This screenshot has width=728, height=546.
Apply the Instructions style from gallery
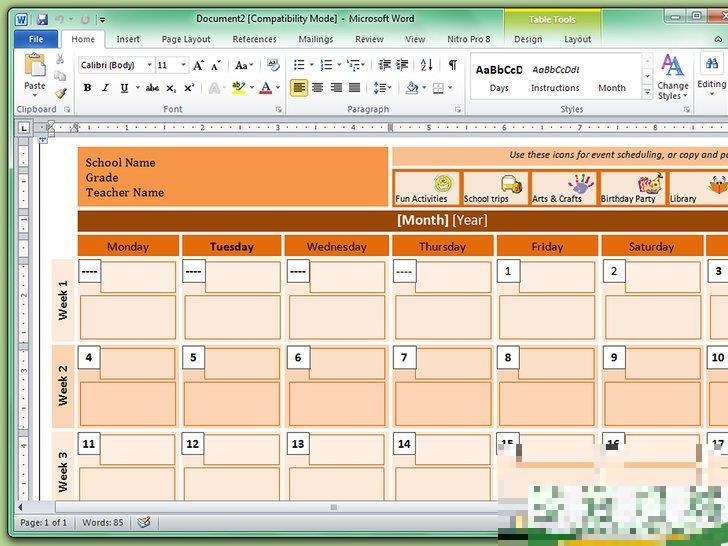click(x=555, y=78)
